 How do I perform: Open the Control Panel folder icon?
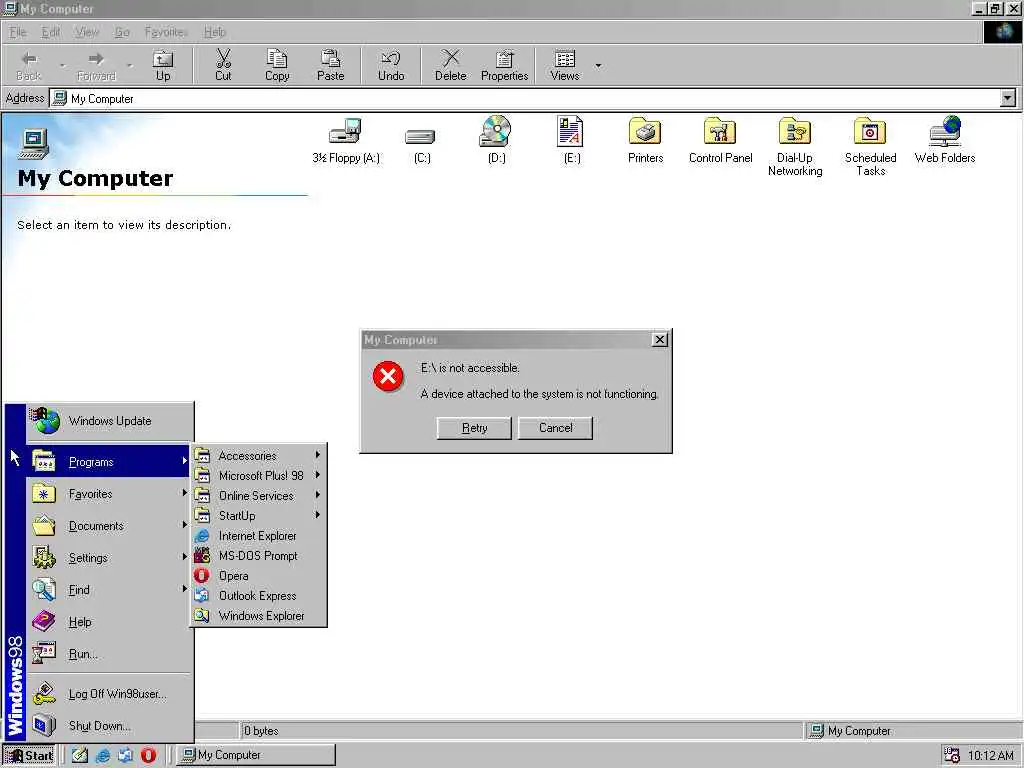click(720, 140)
